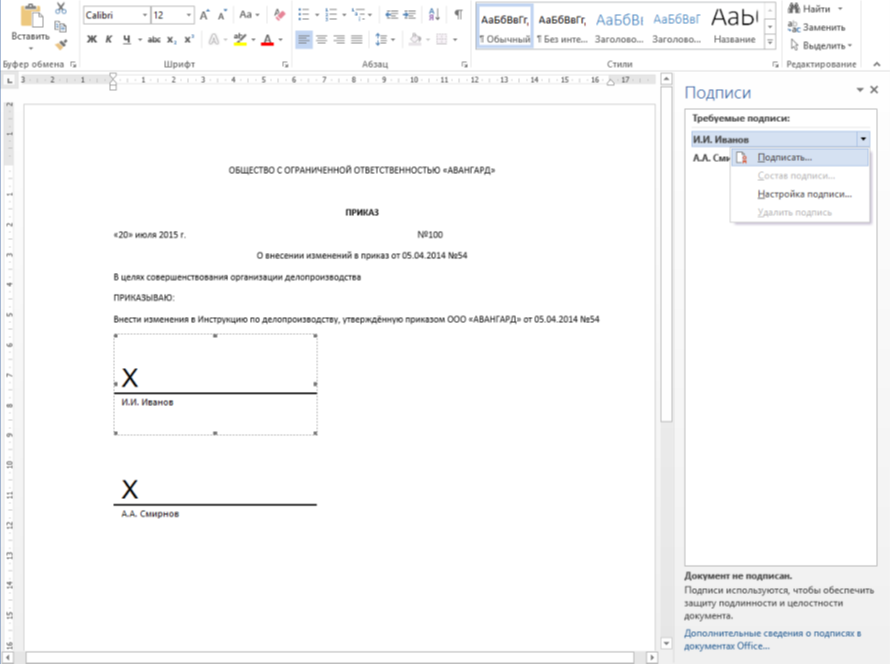890x664 pixels.
Task: Open the Calibri font name dropdown
Action: pyautogui.click(x=145, y=15)
